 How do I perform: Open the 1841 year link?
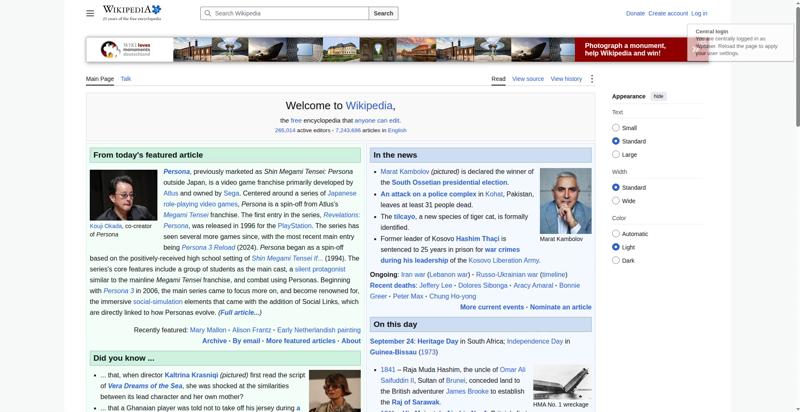click(x=388, y=369)
